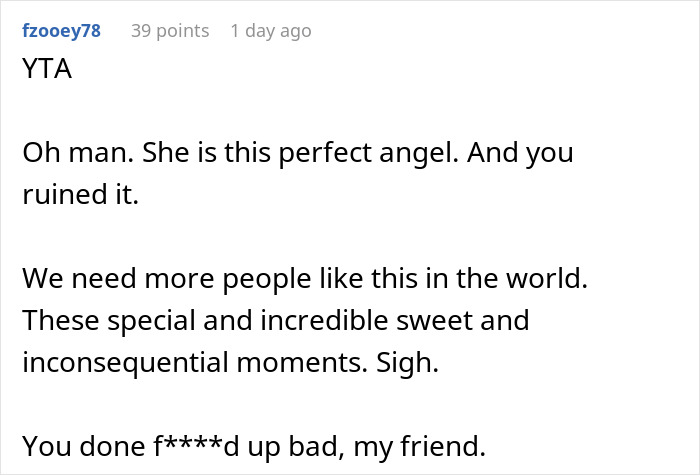Click the line starting with Oh man
This screenshot has width=700, height=475.
[298, 153]
